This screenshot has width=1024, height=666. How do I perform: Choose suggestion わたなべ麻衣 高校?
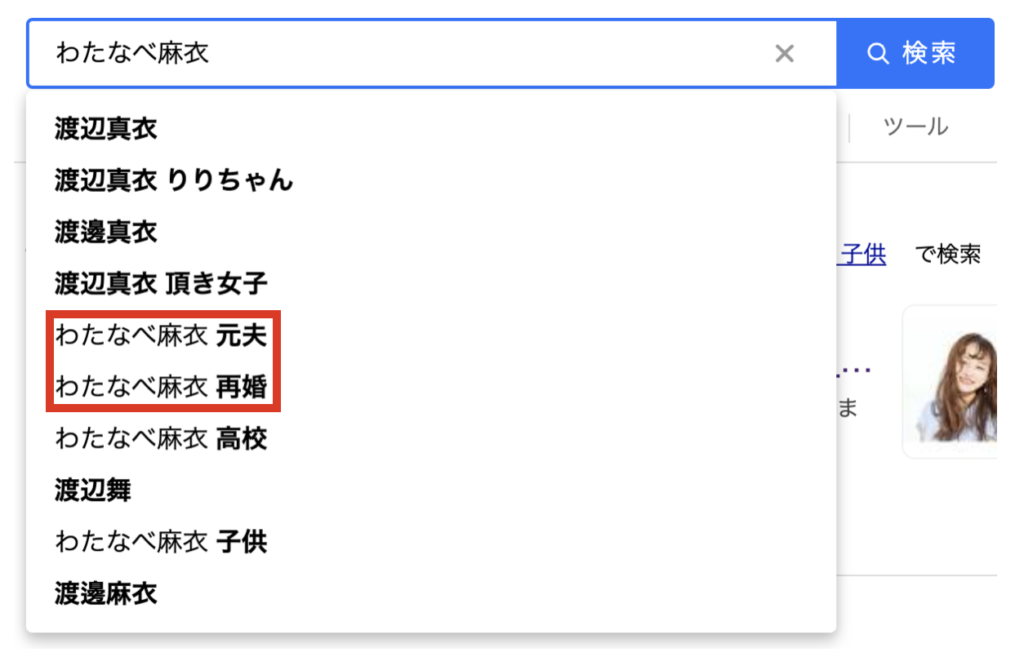(431, 438)
